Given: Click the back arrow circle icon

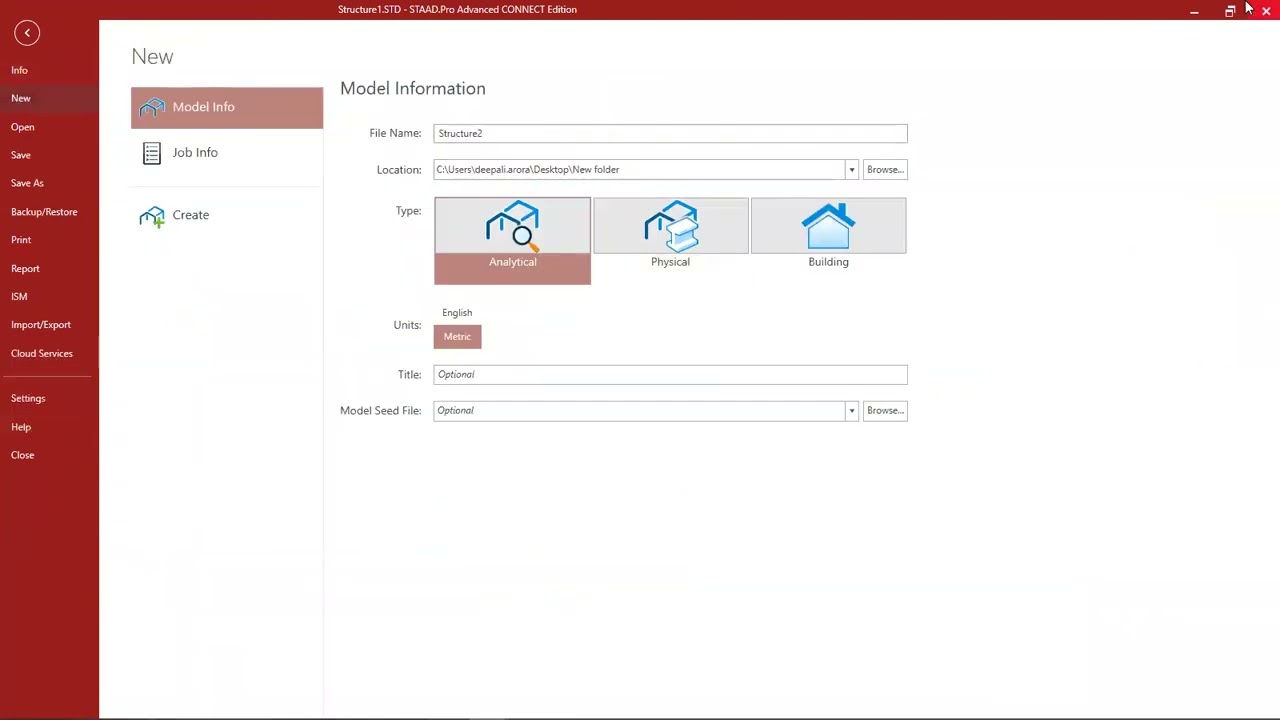Looking at the screenshot, I should [27, 33].
